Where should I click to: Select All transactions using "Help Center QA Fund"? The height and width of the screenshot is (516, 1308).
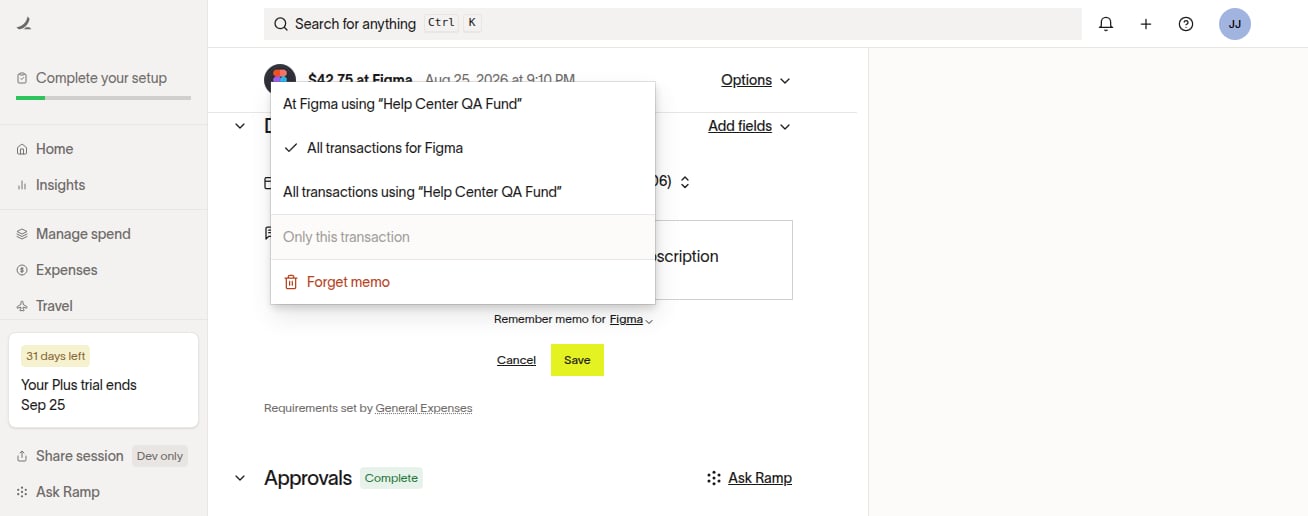pyautogui.click(x=463, y=192)
